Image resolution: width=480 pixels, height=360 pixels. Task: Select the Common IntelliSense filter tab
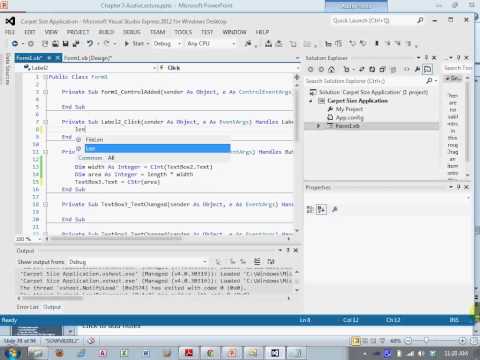(91, 158)
